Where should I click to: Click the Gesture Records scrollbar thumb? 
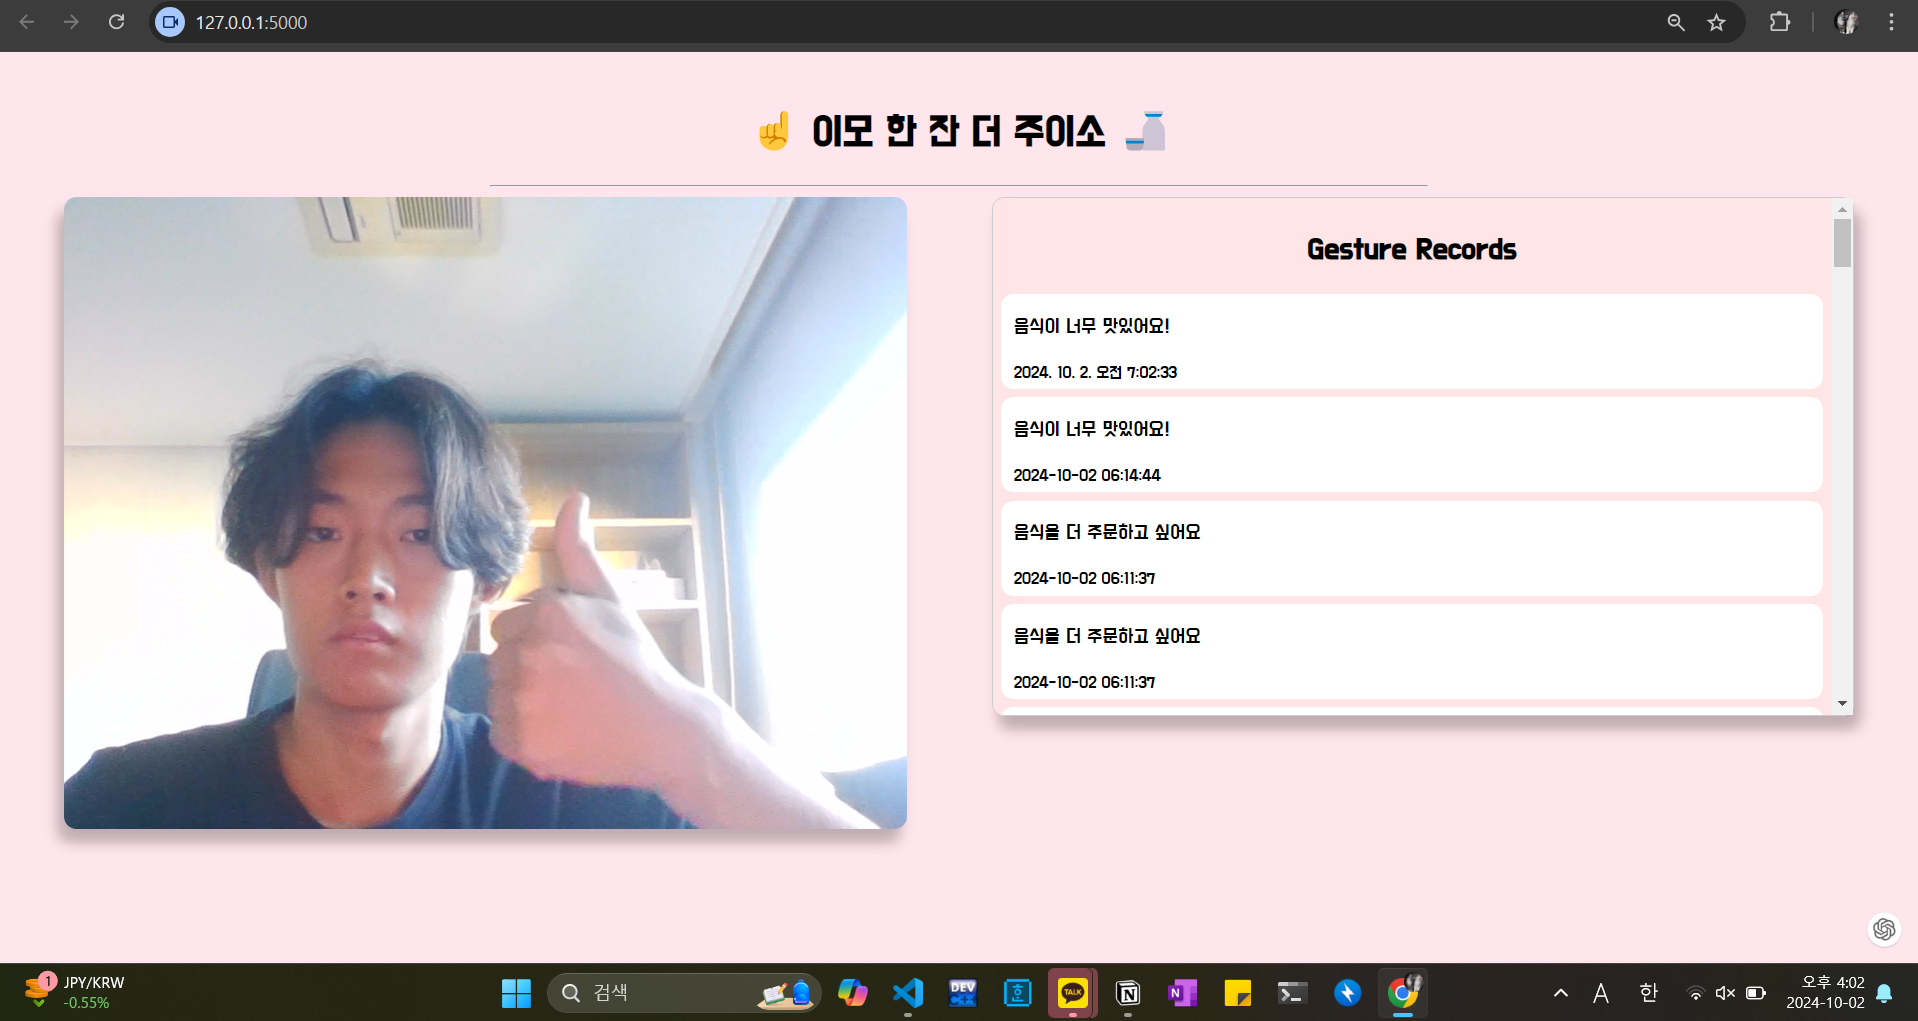click(x=1842, y=243)
